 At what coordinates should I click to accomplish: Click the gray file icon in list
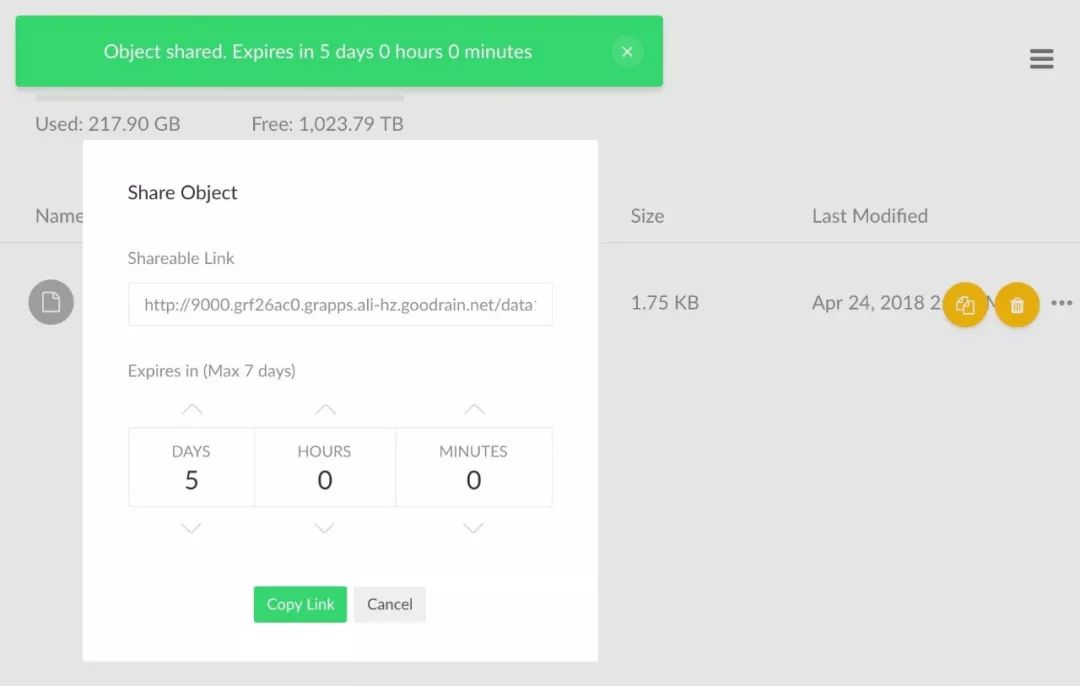51,302
